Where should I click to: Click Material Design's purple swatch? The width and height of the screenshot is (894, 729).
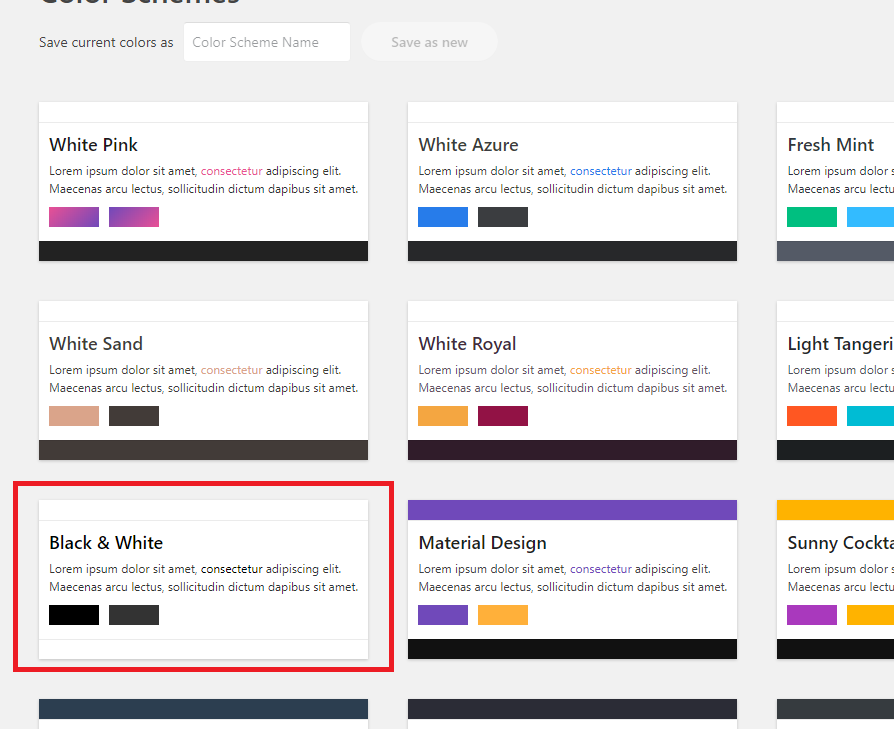pos(443,615)
